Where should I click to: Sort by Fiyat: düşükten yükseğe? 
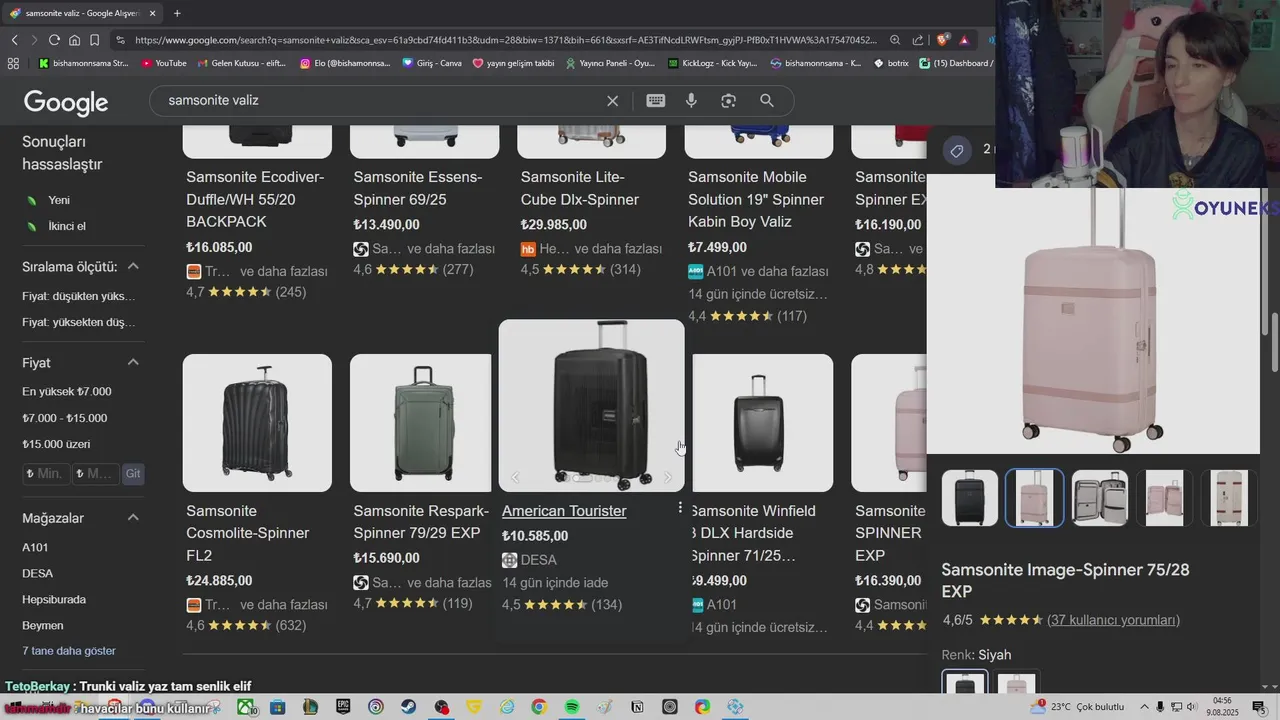pyautogui.click(x=78, y=296)
